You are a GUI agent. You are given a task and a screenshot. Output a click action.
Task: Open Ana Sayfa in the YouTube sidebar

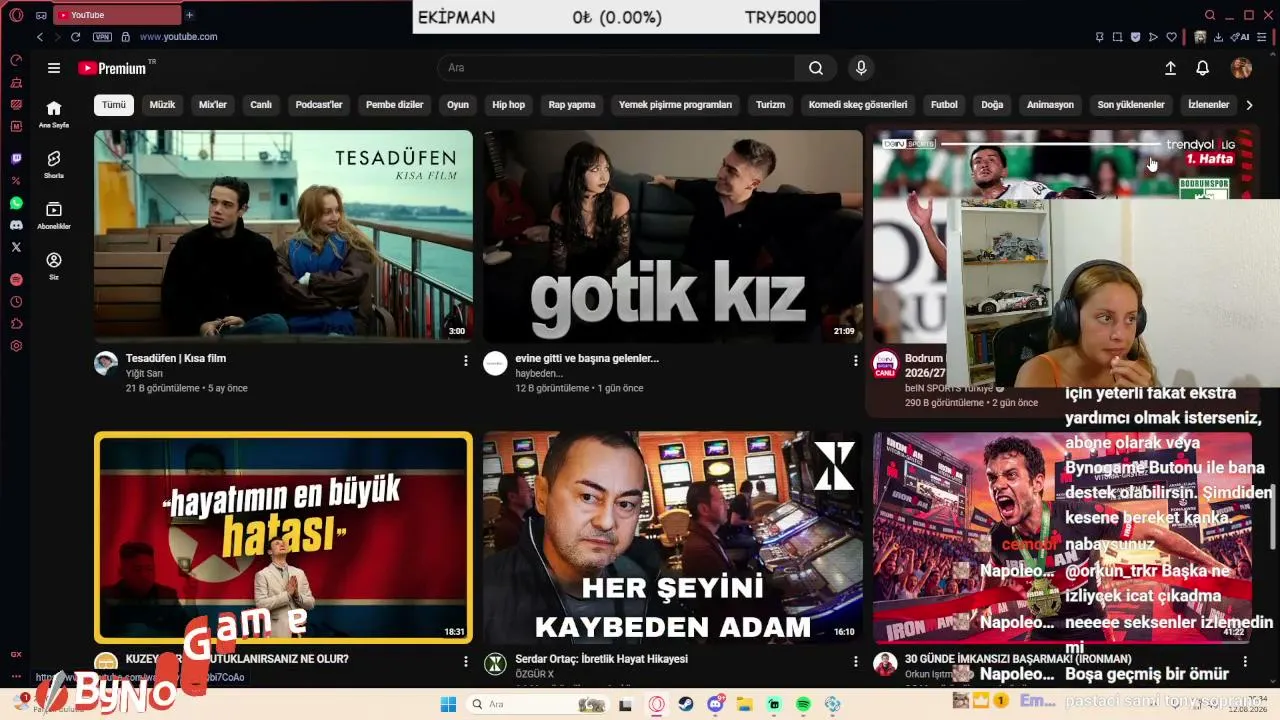click(x=54, y=114)
